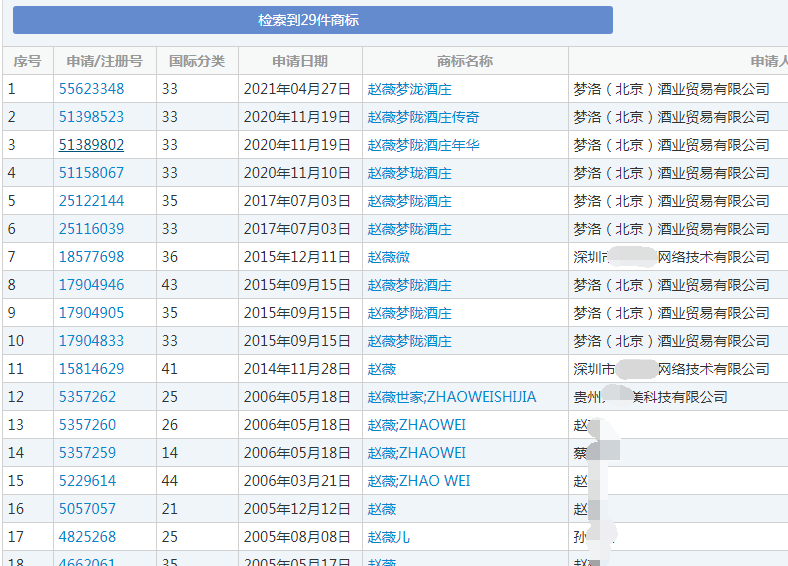
Task: Open registration number 5357260
Action: (x=87, y=425)
